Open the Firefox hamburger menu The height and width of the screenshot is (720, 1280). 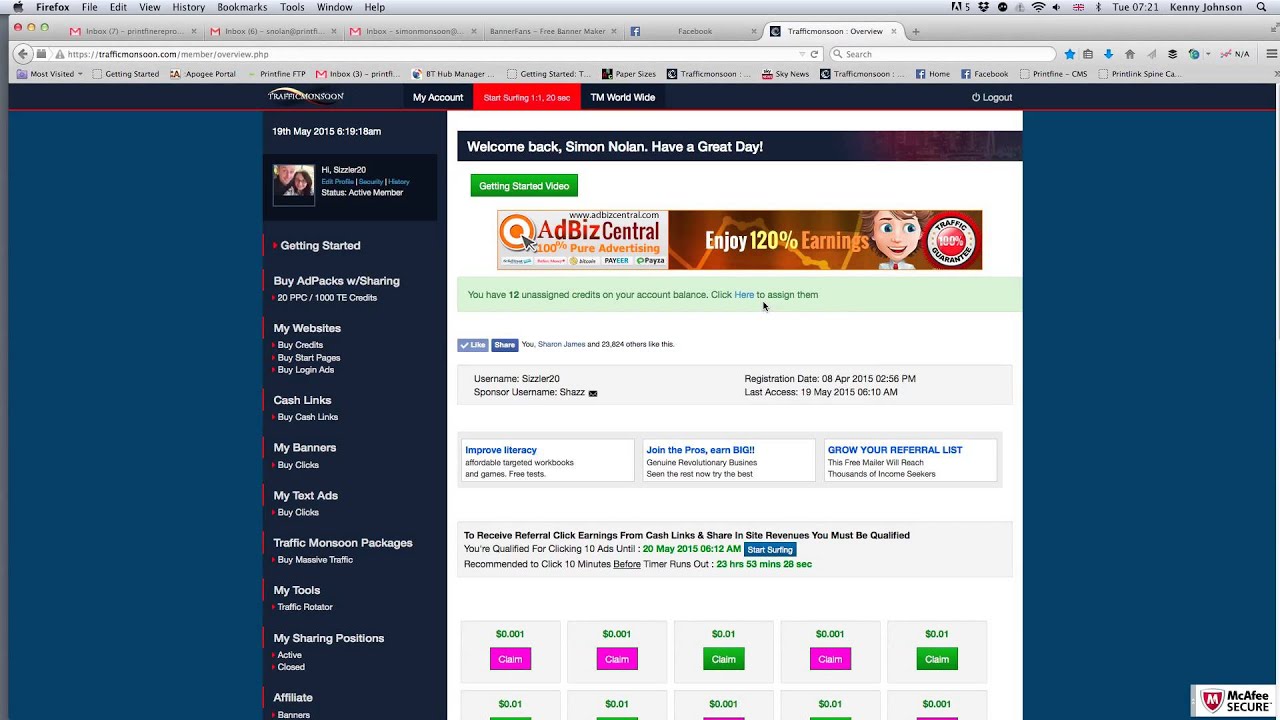coord(1272,54)
